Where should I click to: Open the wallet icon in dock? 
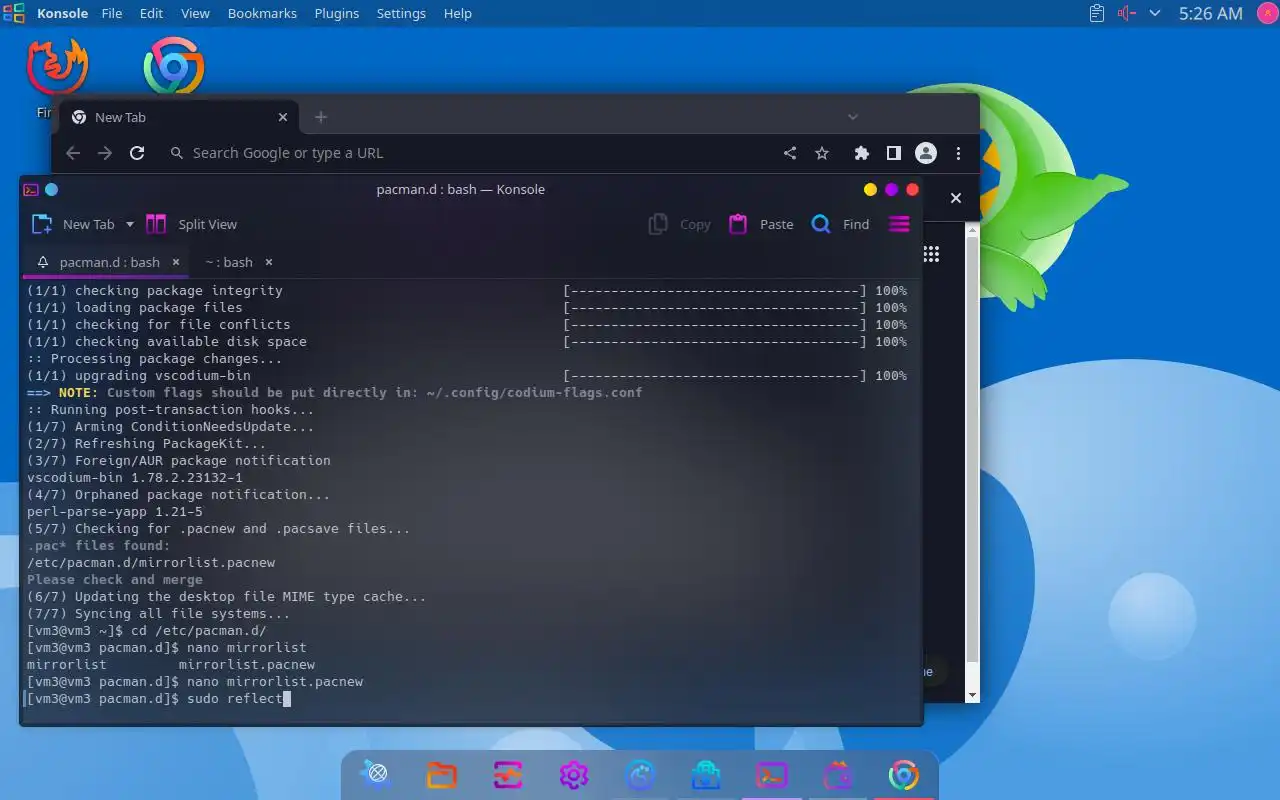point(838,774)
